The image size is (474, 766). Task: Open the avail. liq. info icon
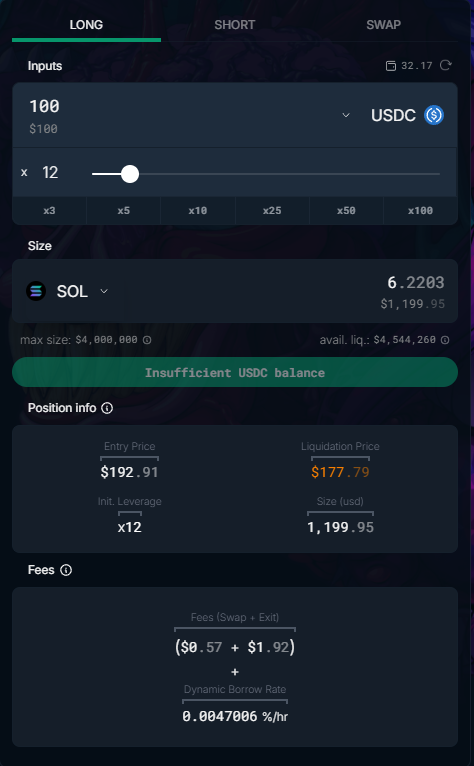tap(445, 340)
